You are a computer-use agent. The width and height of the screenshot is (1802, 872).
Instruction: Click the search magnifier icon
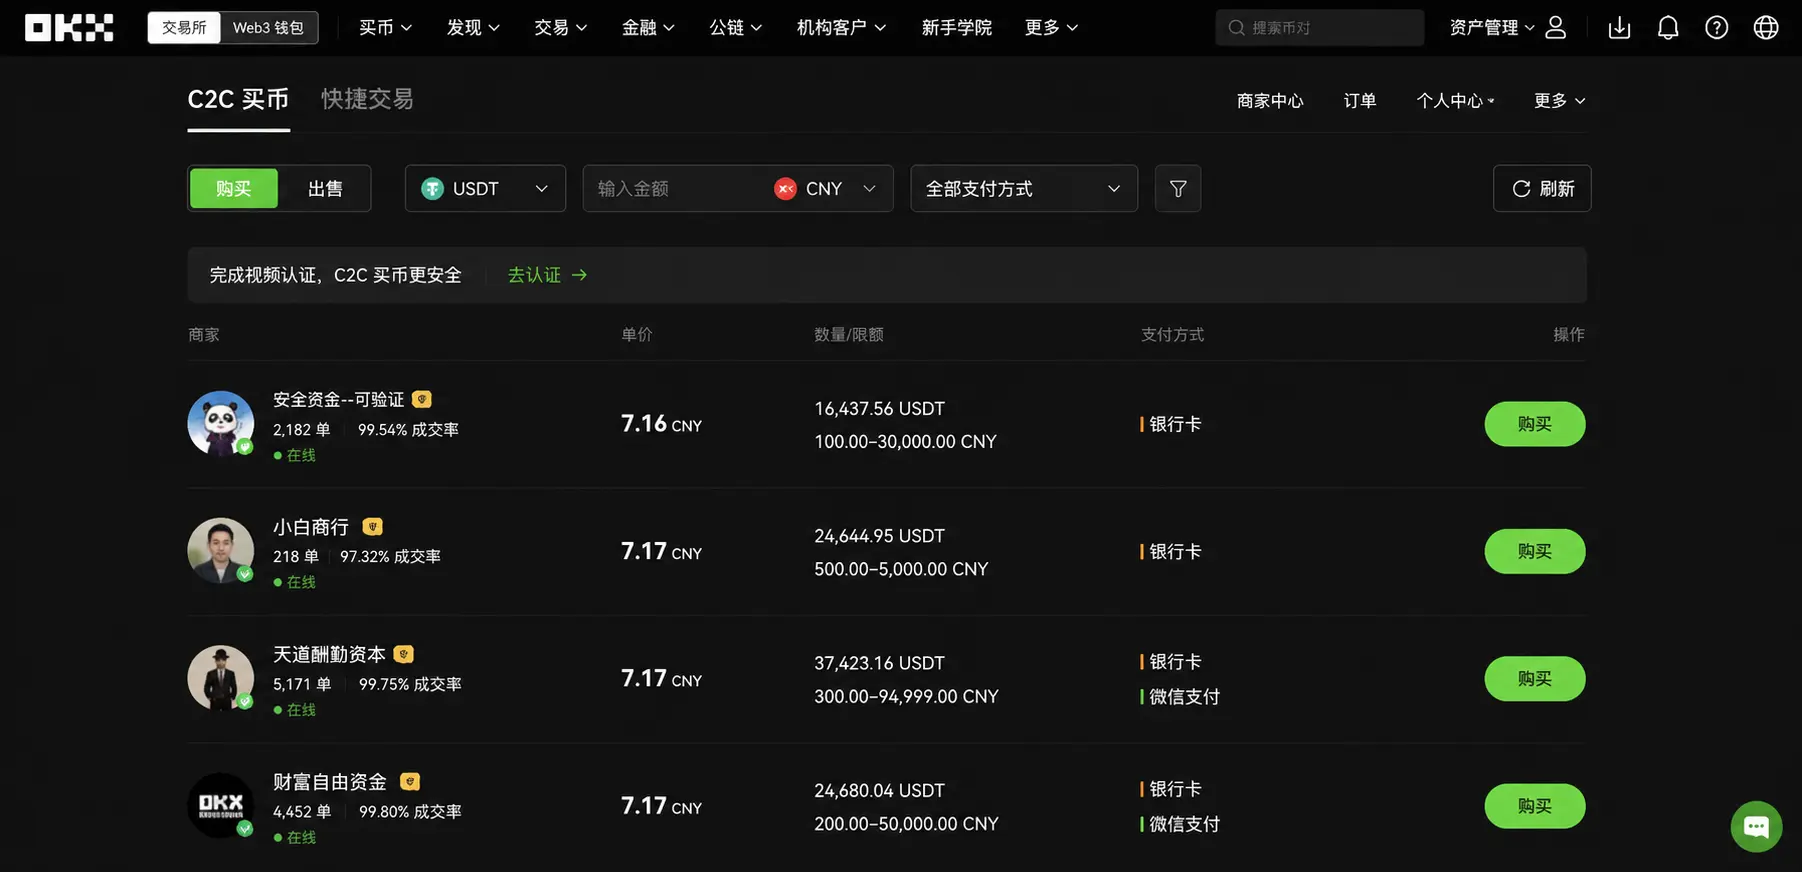point(1237,28)
